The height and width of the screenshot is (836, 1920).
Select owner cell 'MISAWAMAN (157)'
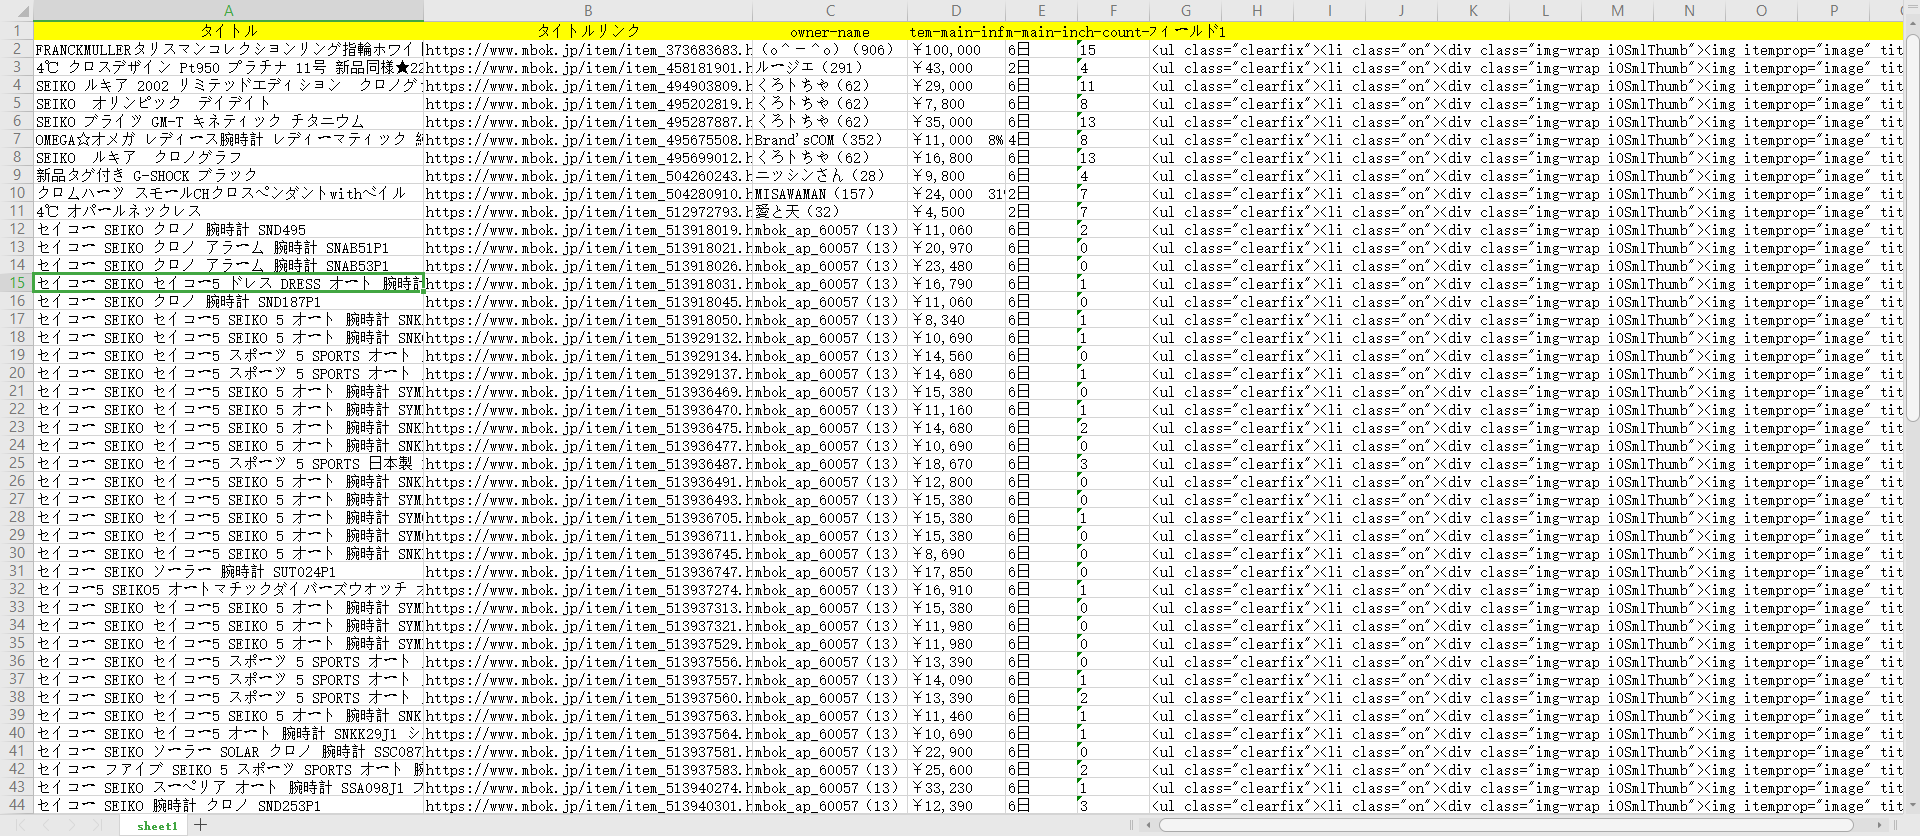[830, 193]
